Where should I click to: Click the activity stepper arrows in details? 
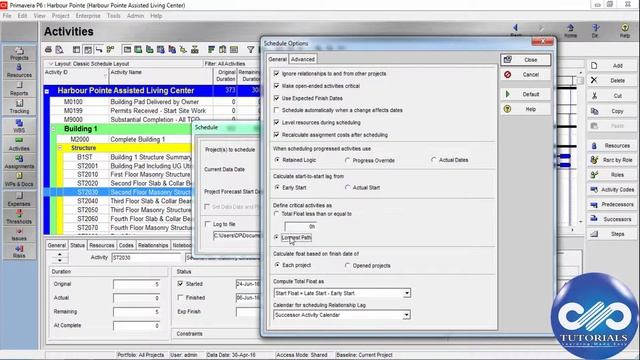[60, 258]
